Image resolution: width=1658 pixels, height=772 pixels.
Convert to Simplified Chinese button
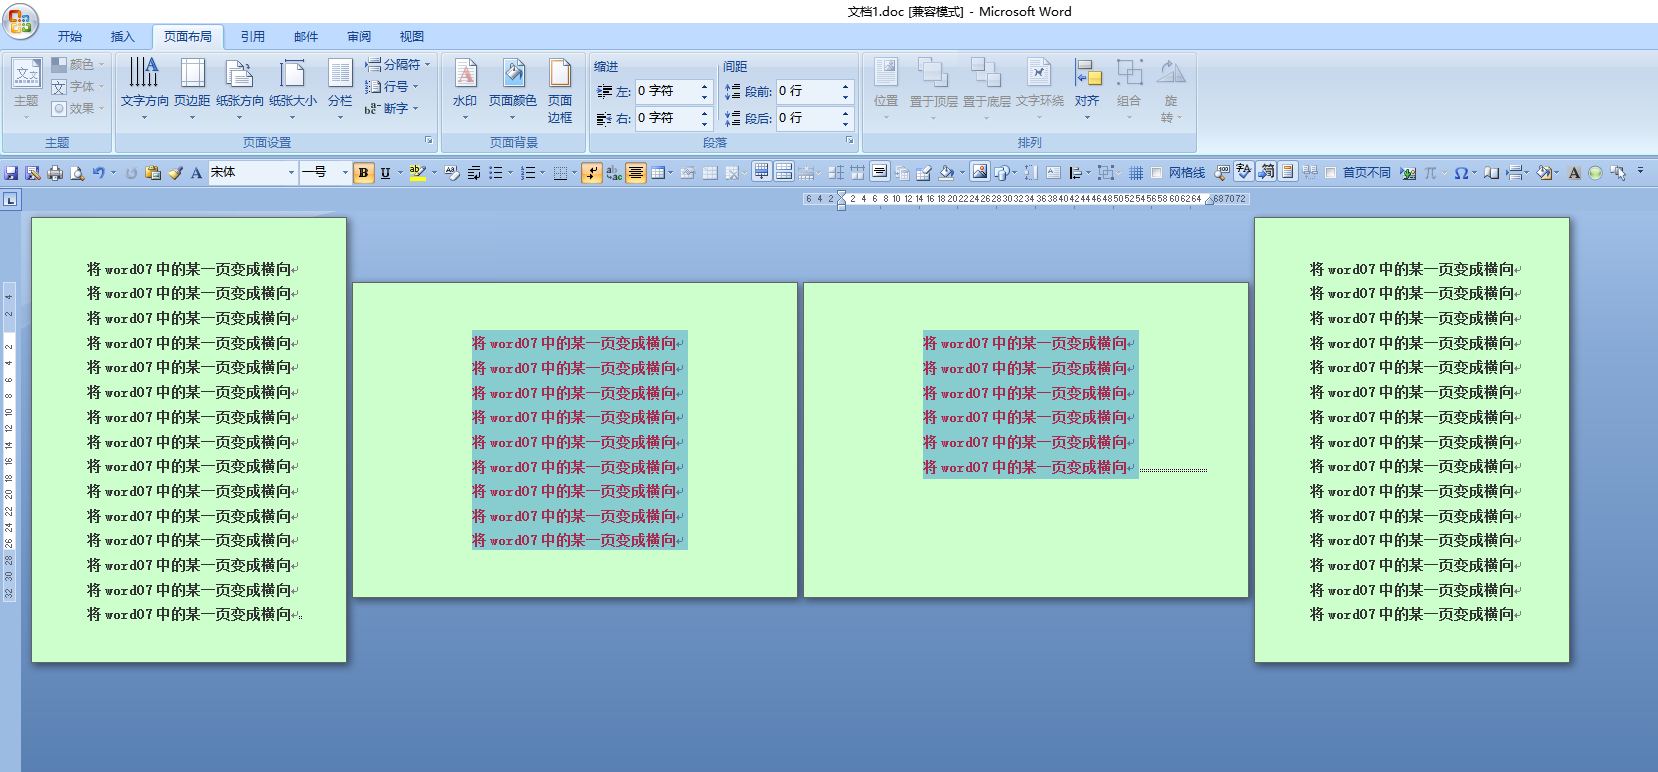pyautogui.click(x=1266, y=172)
